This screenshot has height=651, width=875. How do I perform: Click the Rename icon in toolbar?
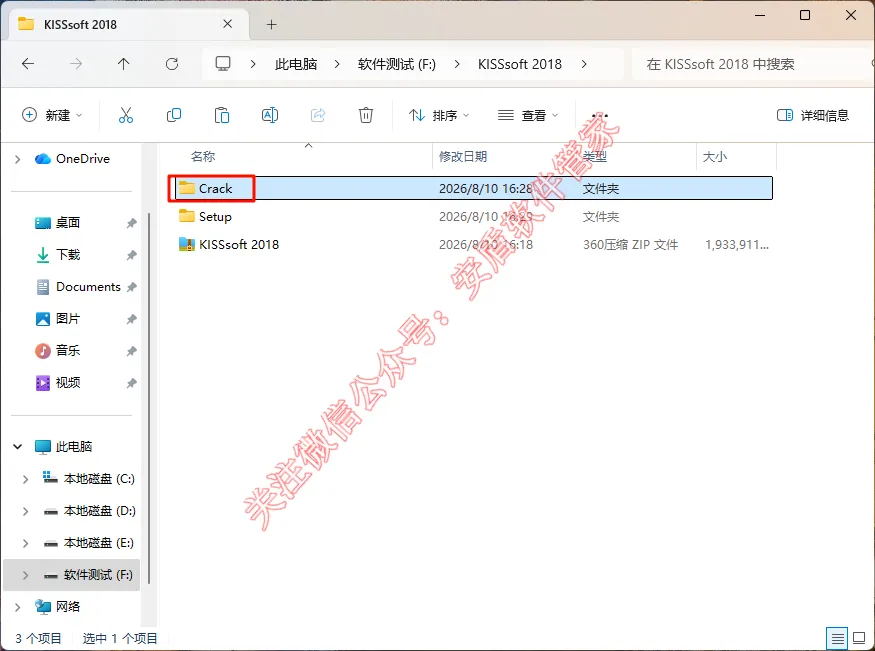point(270,115)
